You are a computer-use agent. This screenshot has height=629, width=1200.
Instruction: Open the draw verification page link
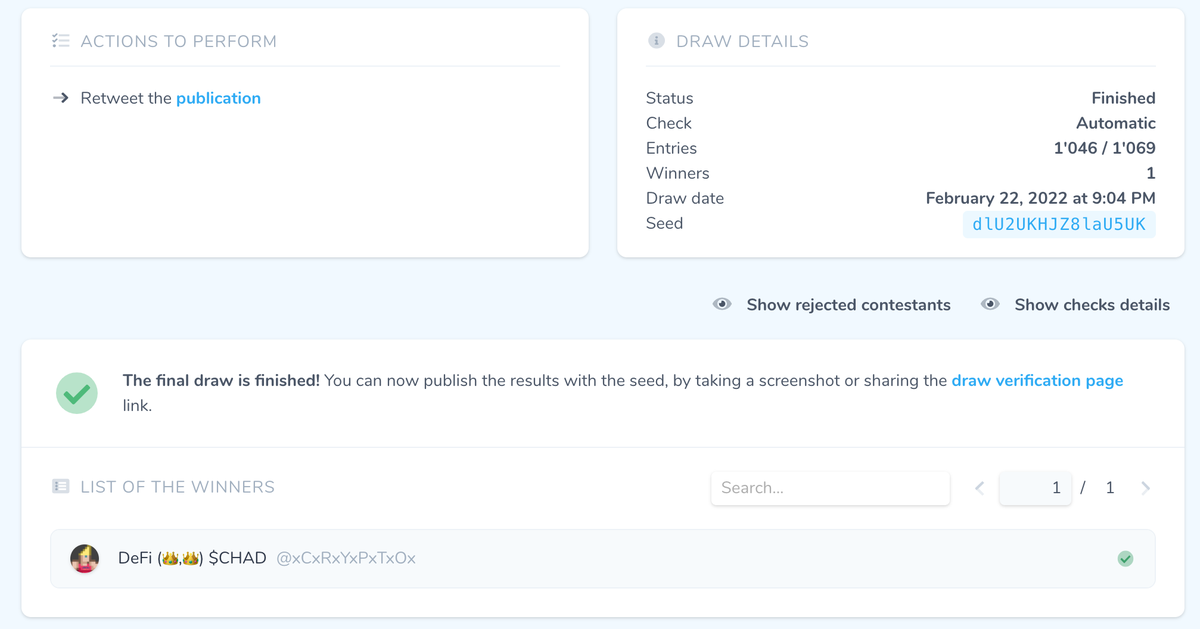[x=1037, y=380]
